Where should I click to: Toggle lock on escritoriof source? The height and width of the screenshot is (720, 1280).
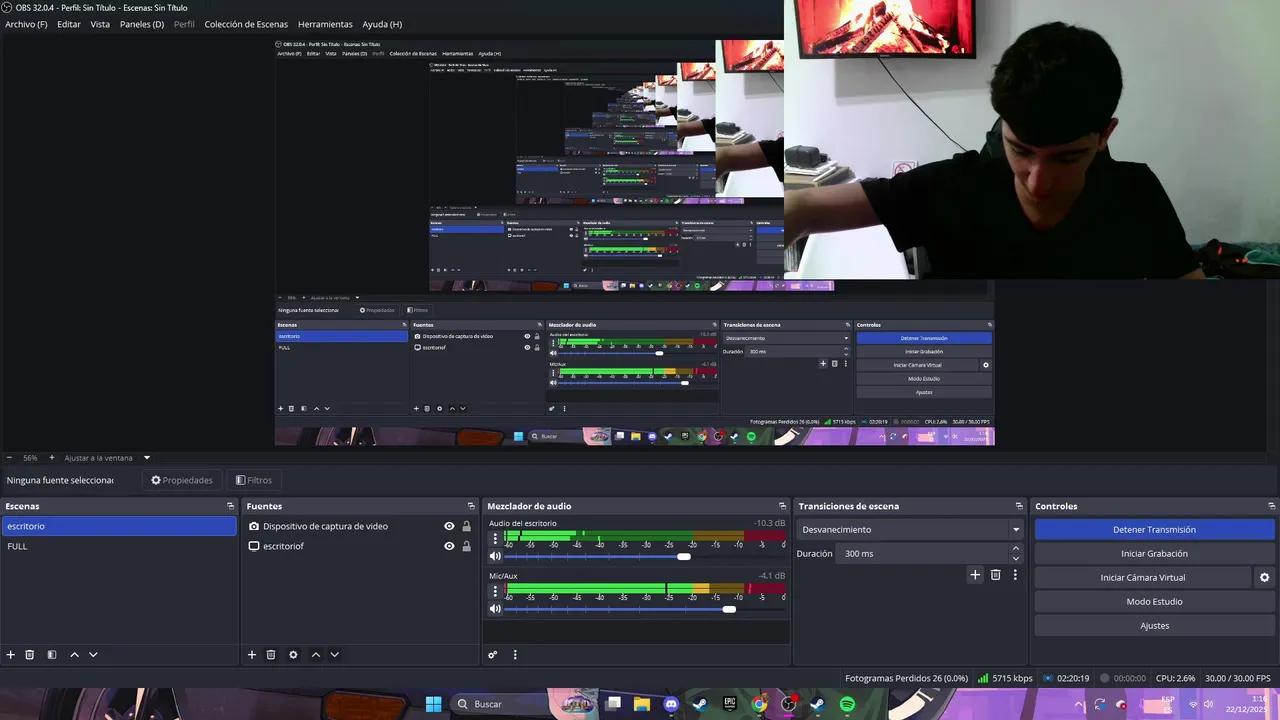pyautogui.click(x=466, y=546)
